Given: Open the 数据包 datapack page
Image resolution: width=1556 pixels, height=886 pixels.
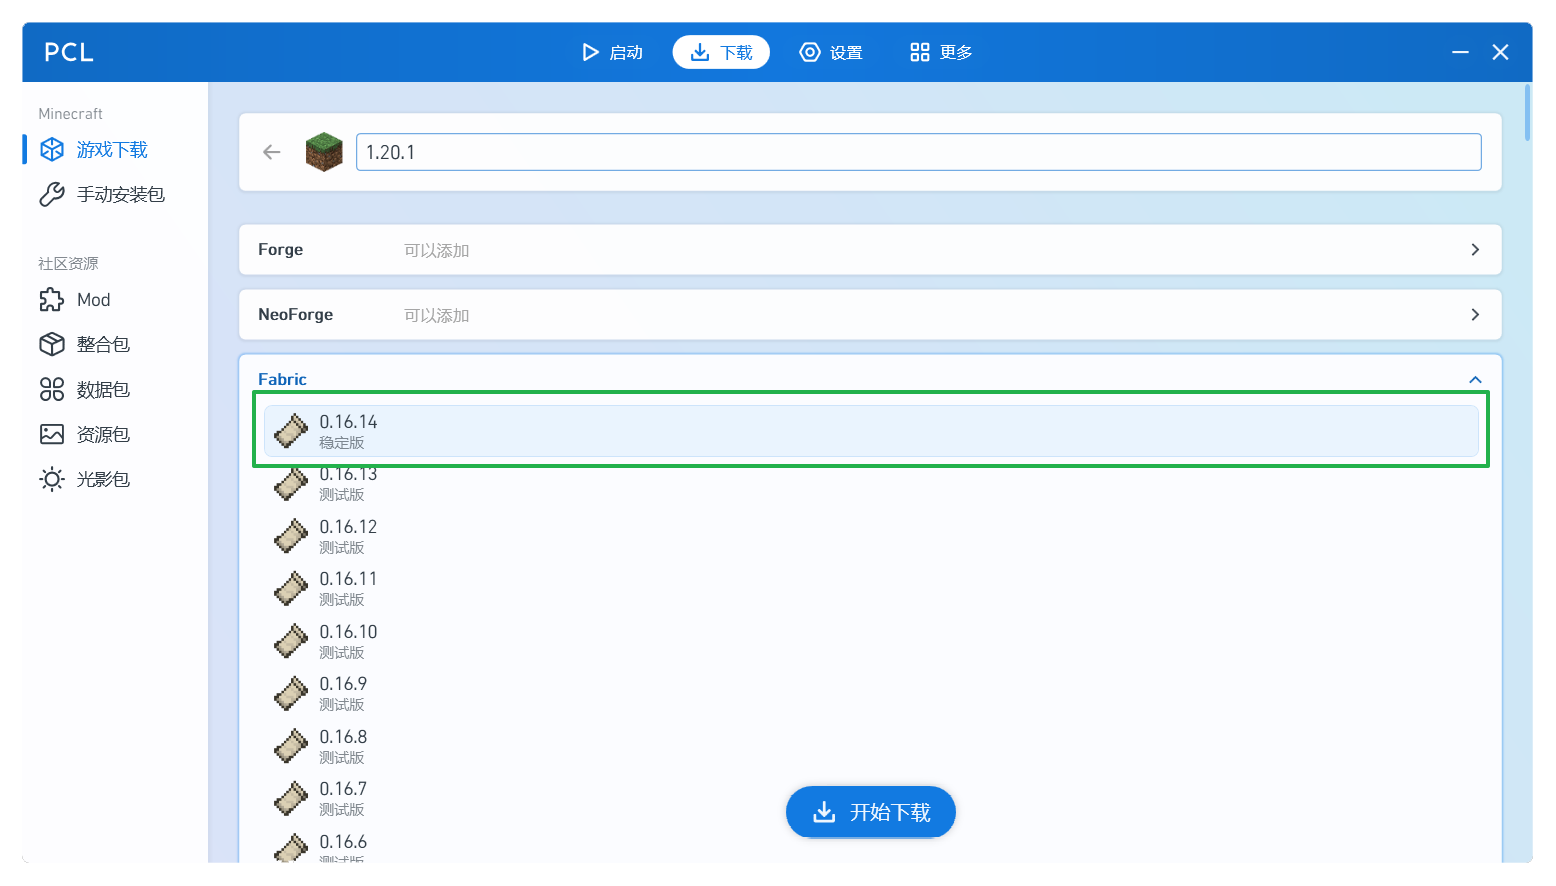Looking at the screenshot, I should click(x=115, y=389).
